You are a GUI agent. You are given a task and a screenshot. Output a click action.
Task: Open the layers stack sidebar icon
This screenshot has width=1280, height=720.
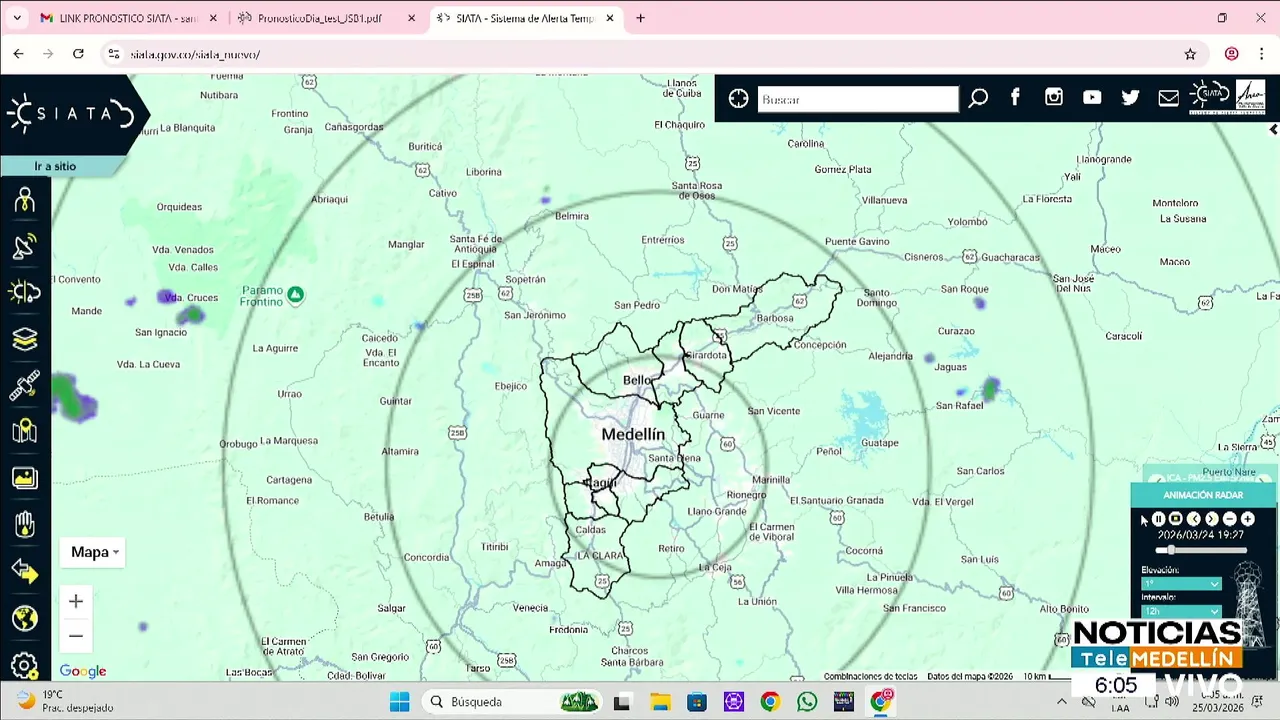coord(25,339)
